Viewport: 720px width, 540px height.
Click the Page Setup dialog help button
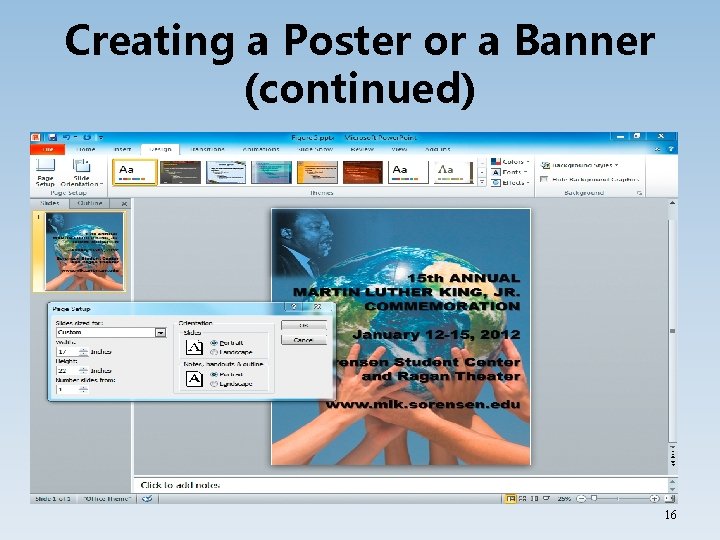[x=294, y=307]
